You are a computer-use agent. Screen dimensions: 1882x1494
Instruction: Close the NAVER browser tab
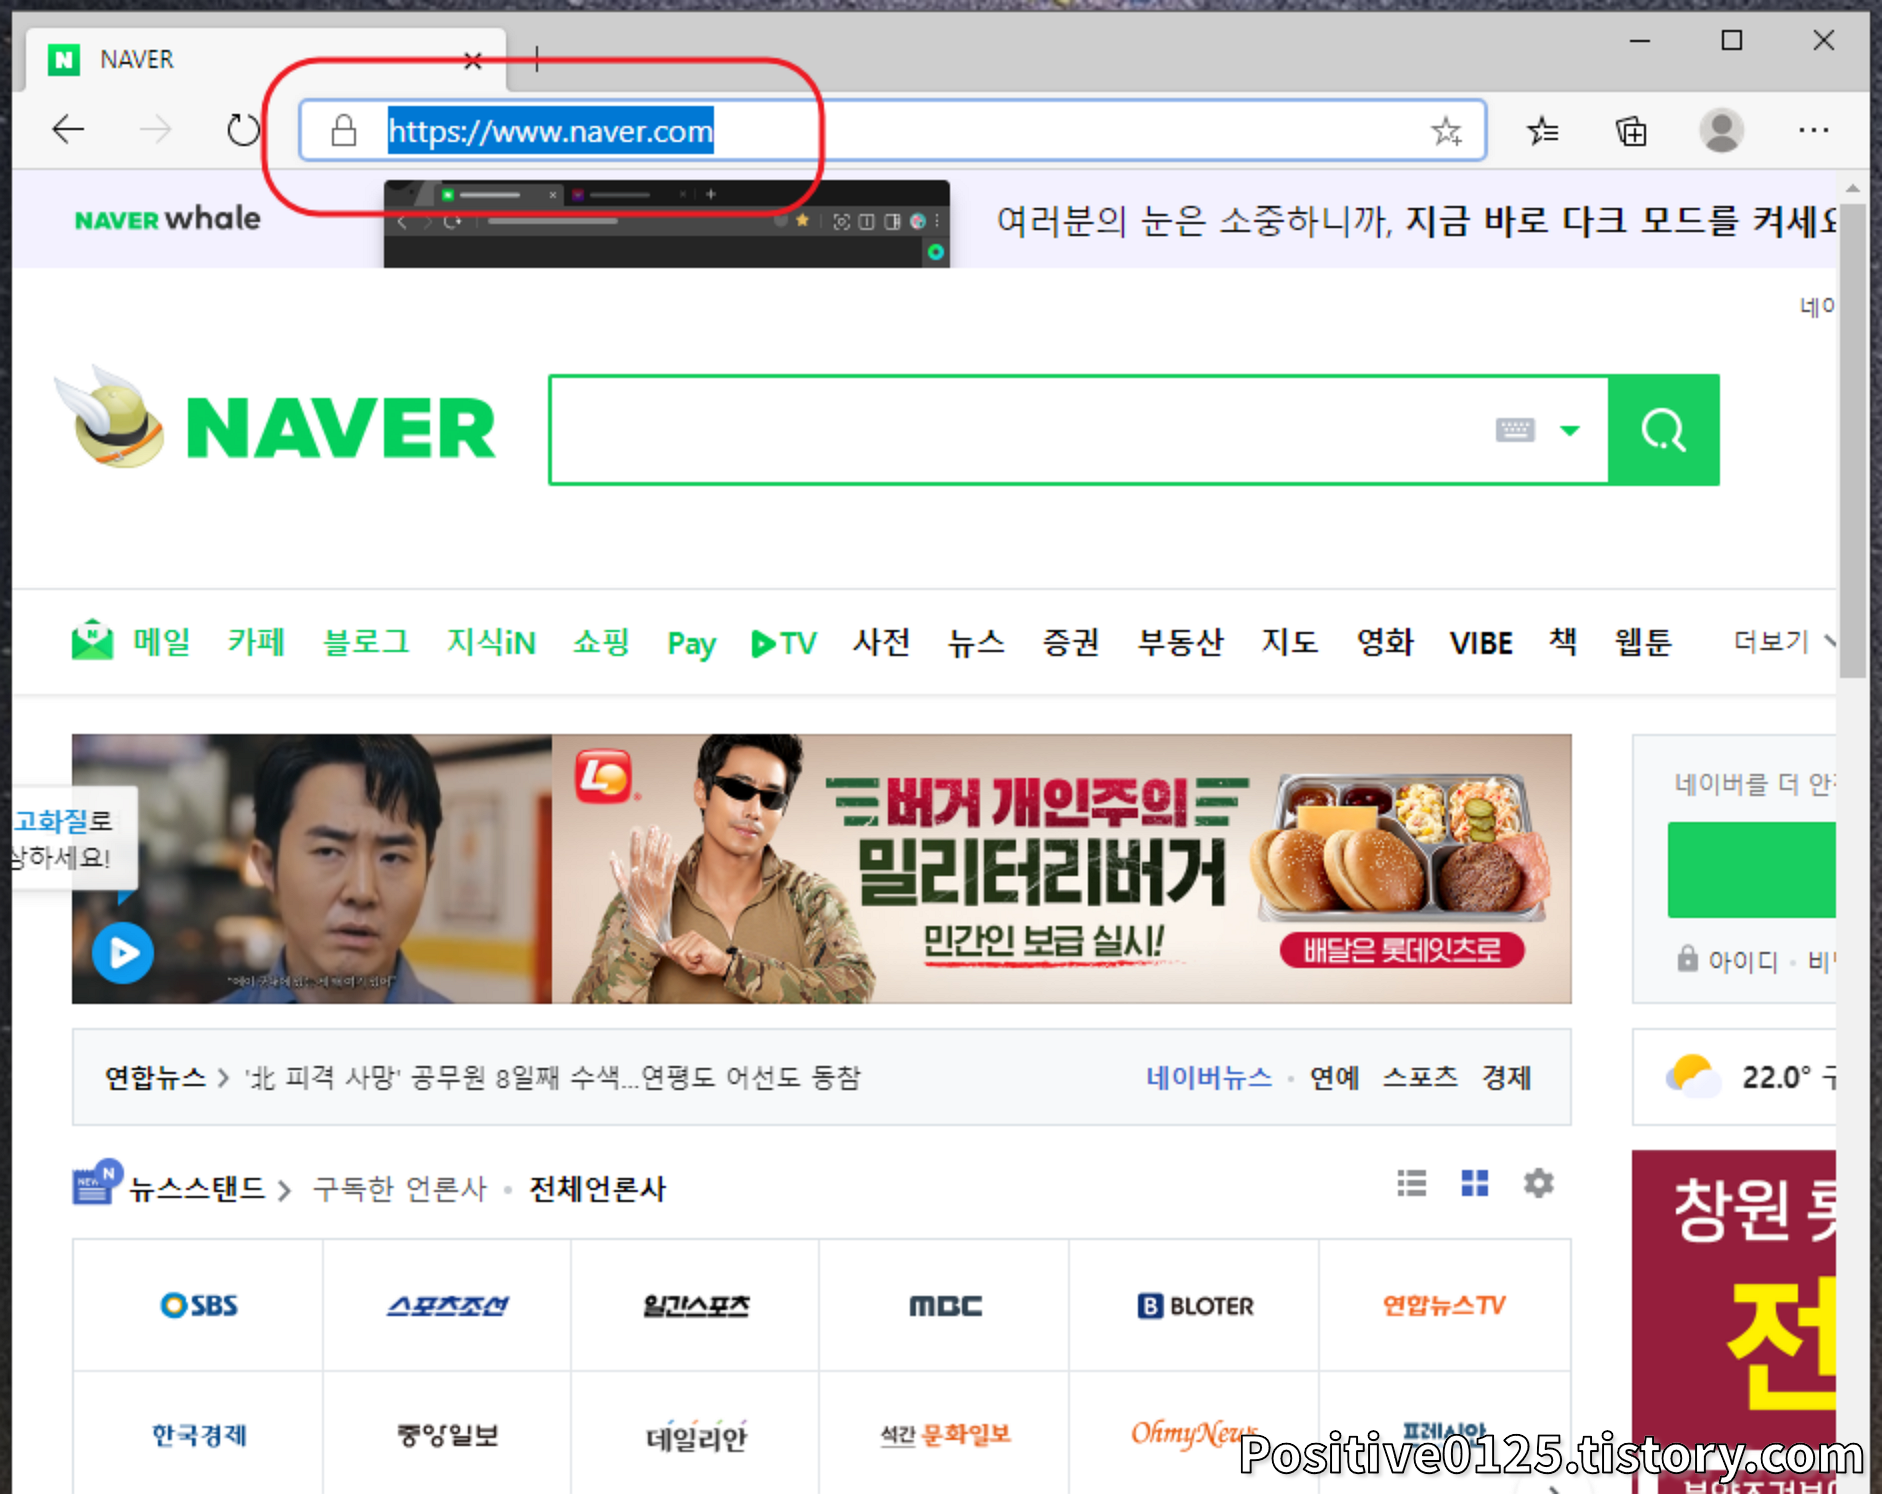473,61
